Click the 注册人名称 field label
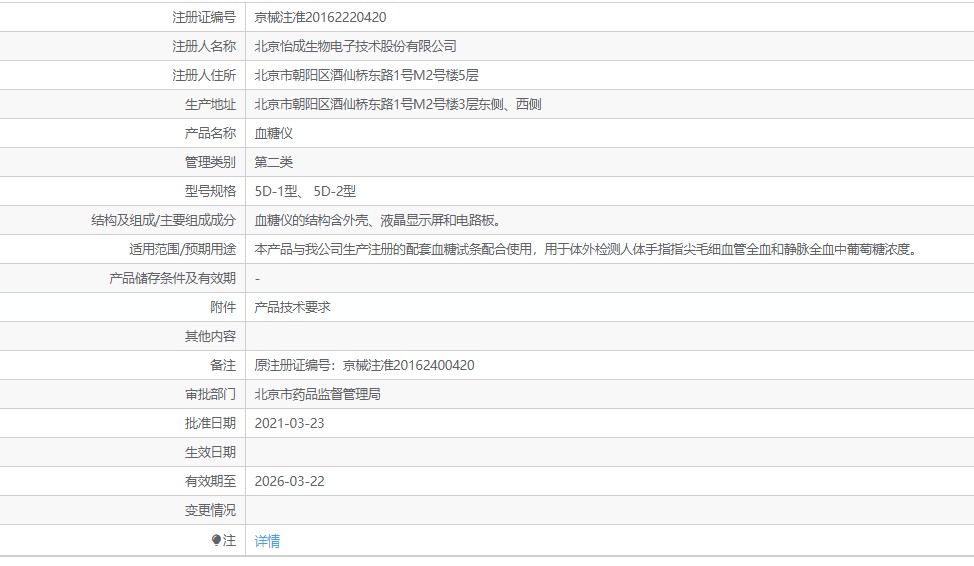Image resolution: width=974 pixels, height=566 pixels. 204,47
